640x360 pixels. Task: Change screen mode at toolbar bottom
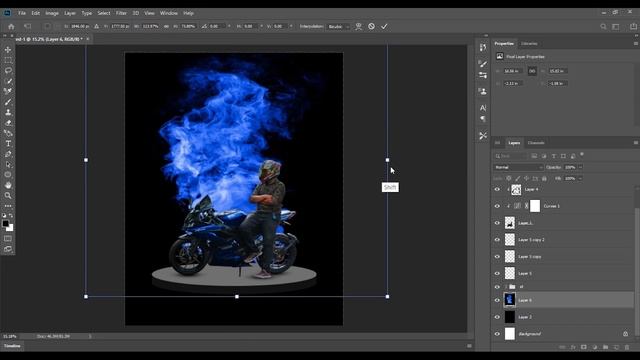pyautogui.click(x=8, y=249)
